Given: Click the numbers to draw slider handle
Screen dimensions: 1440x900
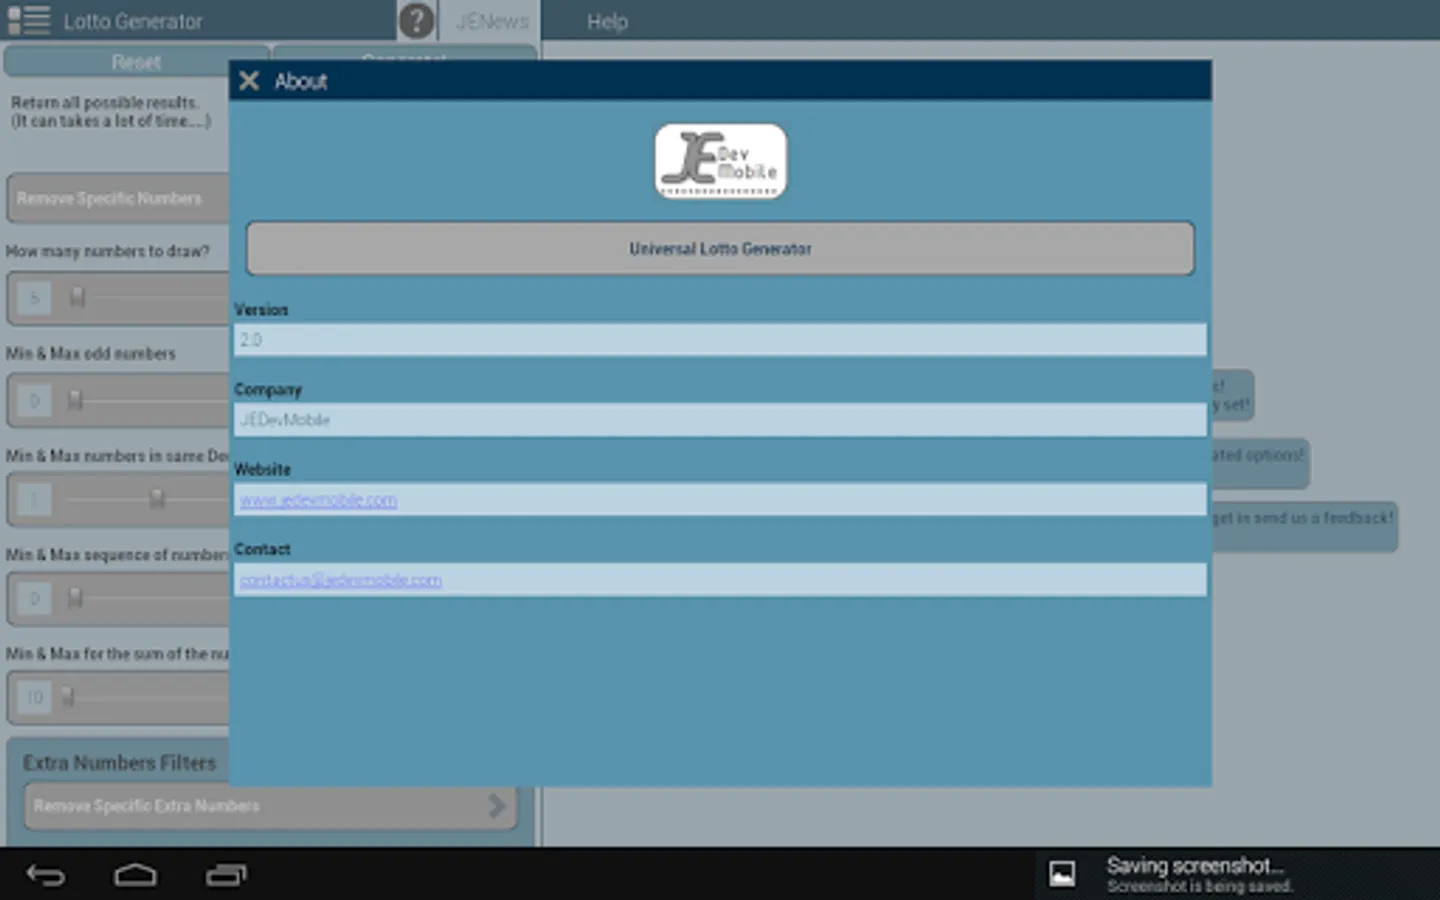Looking at the screenshot, I should (x=77, y=297).
